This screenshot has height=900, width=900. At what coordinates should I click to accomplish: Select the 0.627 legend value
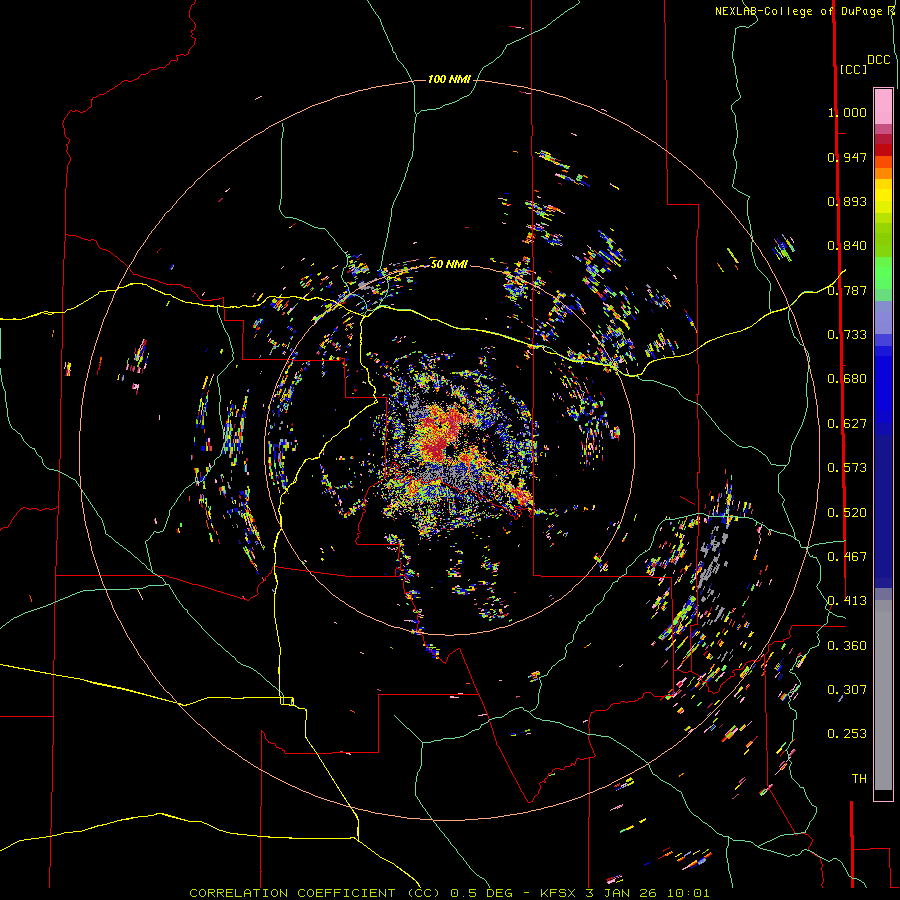click(847, 424)
